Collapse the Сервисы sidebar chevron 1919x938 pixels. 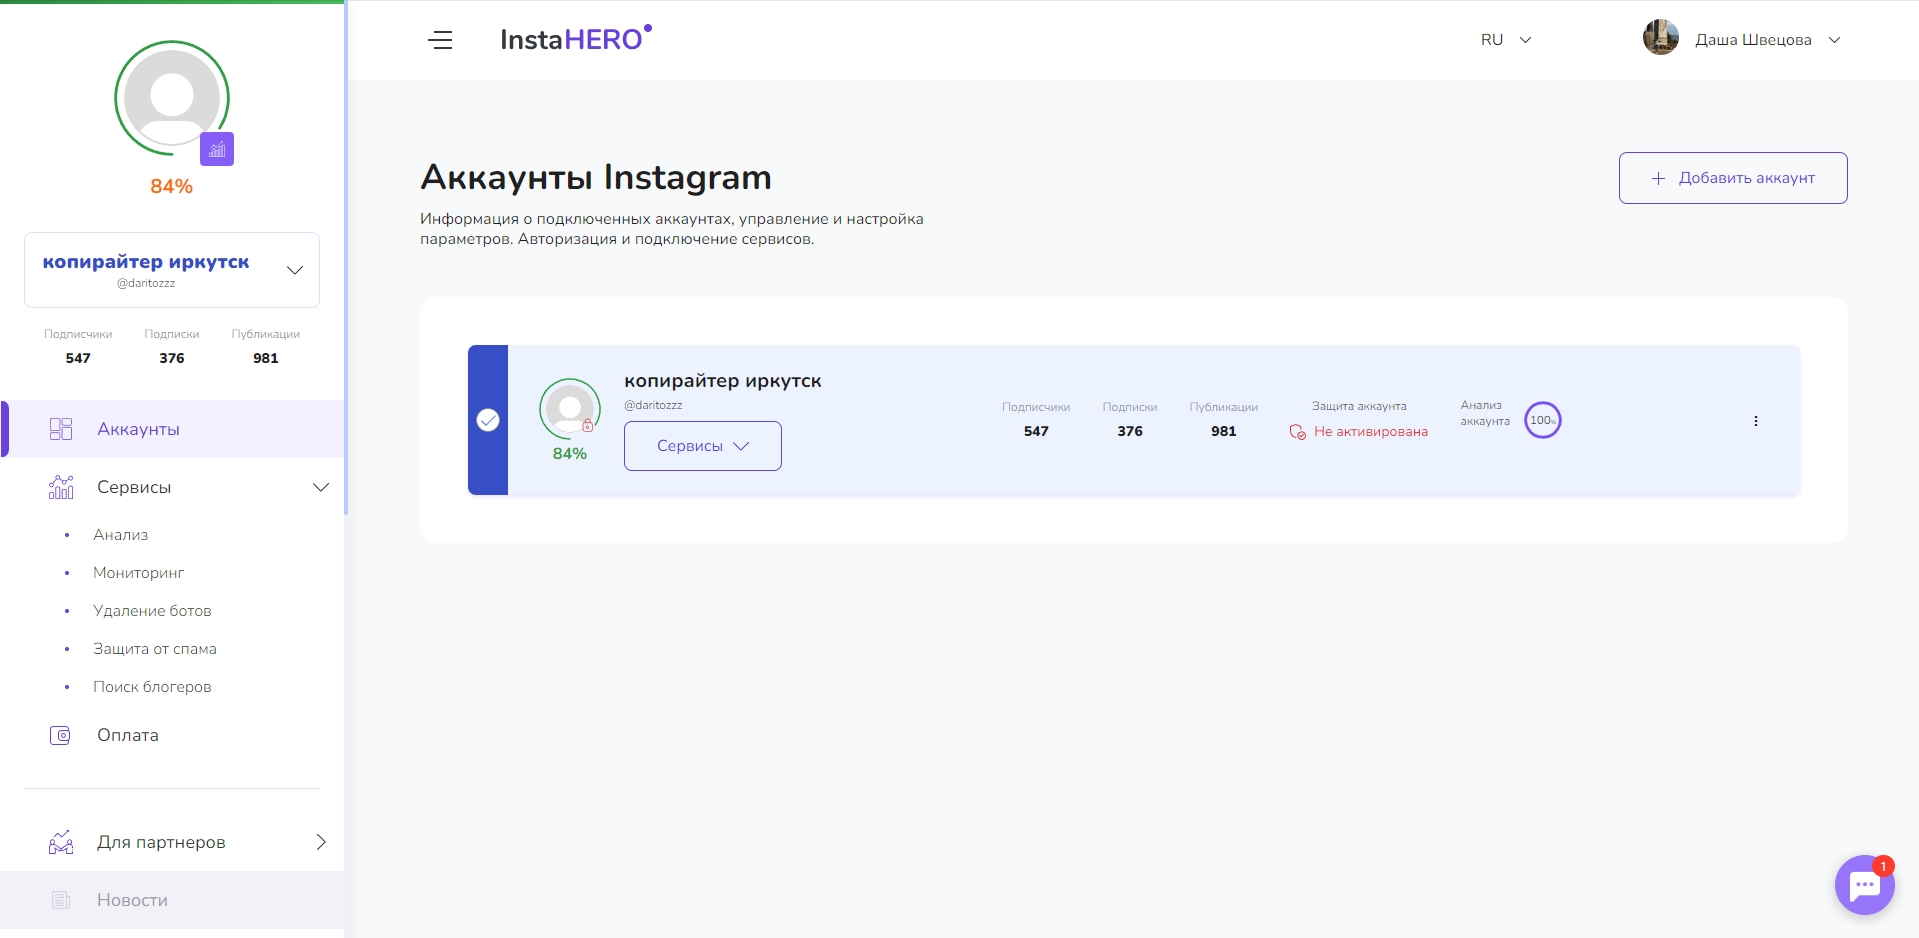[321, 487]
